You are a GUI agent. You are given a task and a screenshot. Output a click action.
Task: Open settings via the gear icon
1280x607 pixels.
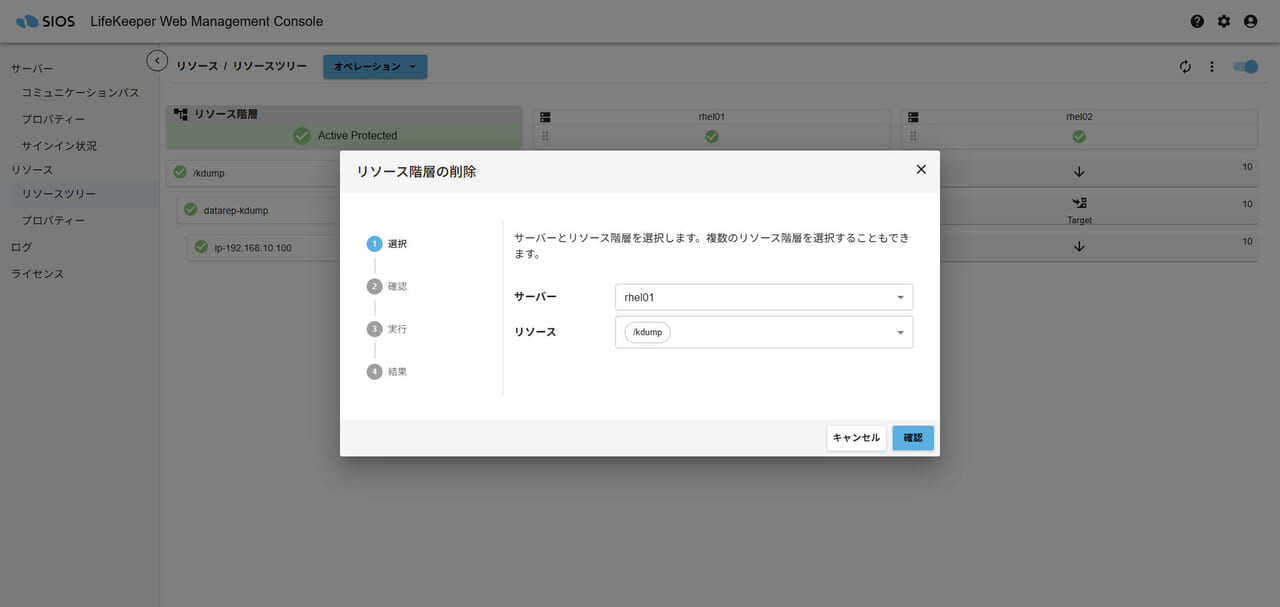[x=1224, y=21]
